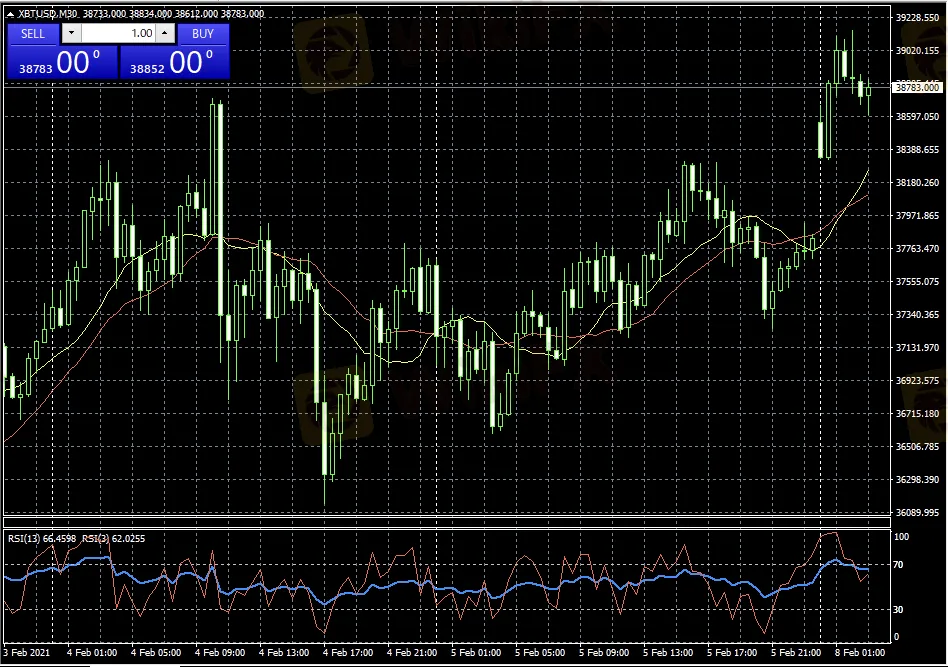Click the 1.00 lot volume field
The image size is (948, 667).
click(119, 33)
